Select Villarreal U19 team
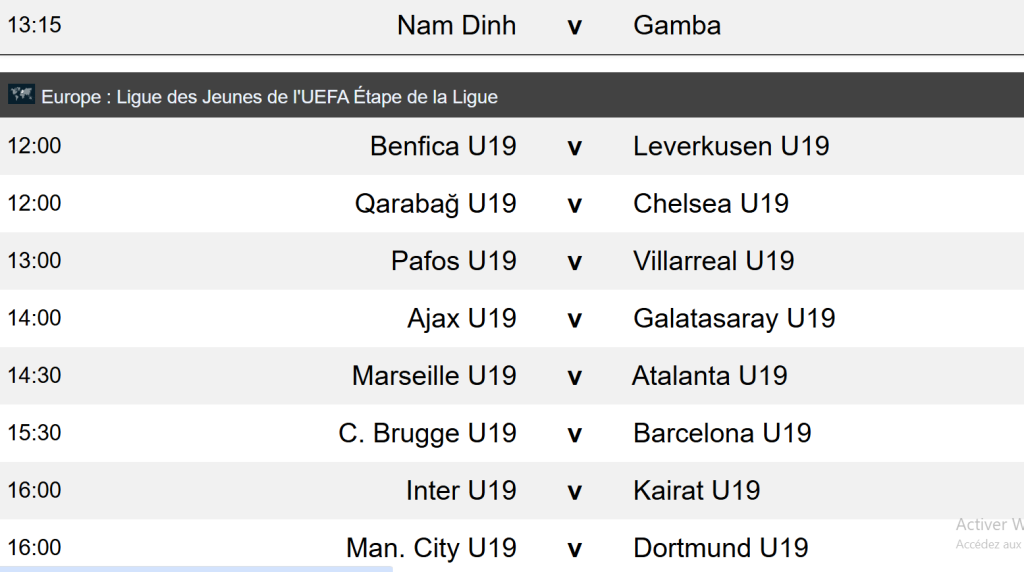 pyautogui.click(x=713, y=261)
